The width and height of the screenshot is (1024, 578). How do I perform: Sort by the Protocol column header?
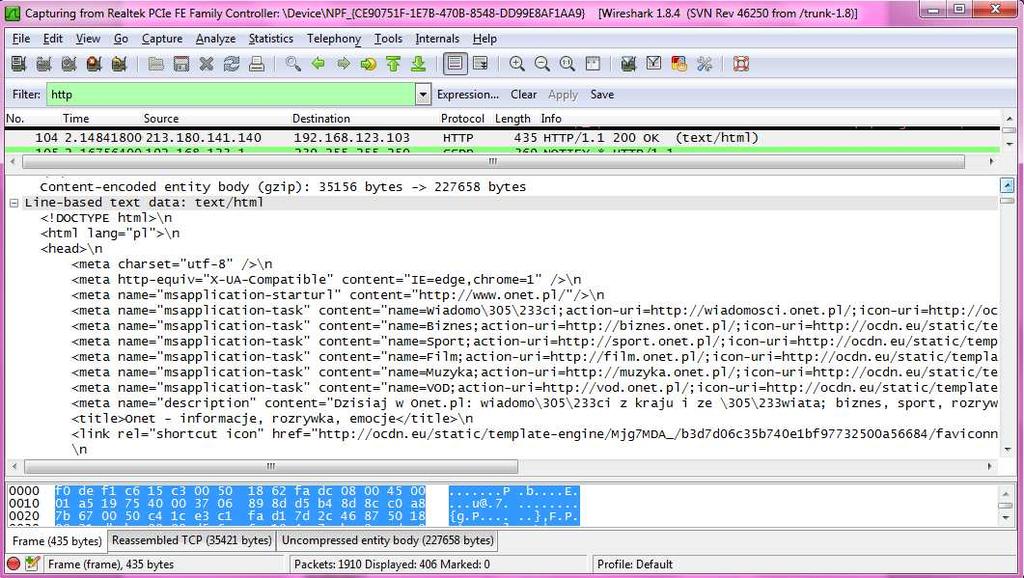click(x=462, y=119)
